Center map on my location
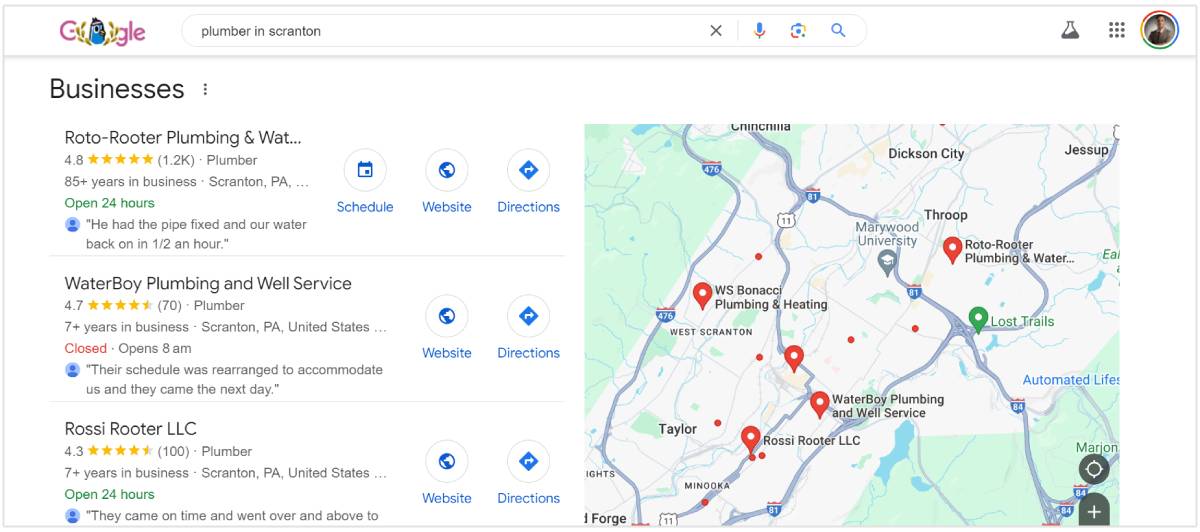Image resolution: width=1200 pixels, height=532 pixels. pos(1094,469)
